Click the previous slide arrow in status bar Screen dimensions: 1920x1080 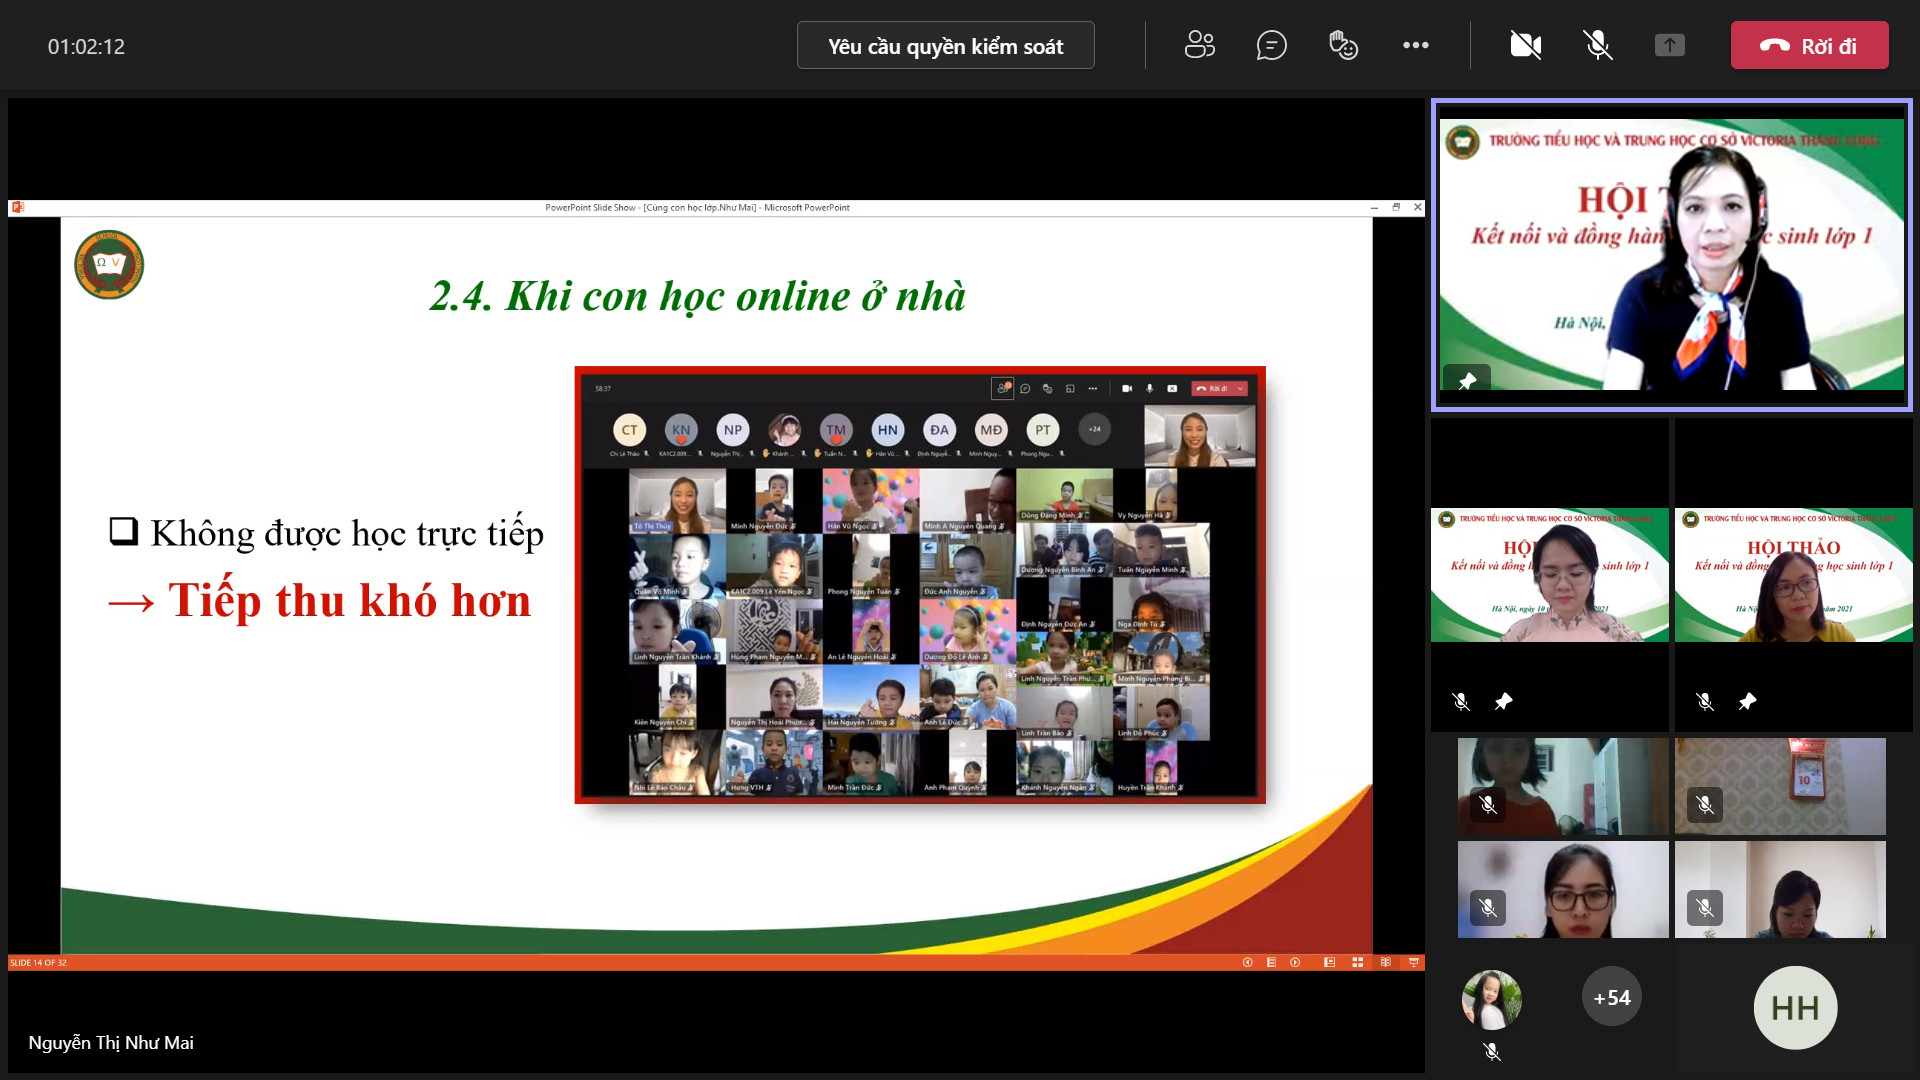tap(1247, 962)
